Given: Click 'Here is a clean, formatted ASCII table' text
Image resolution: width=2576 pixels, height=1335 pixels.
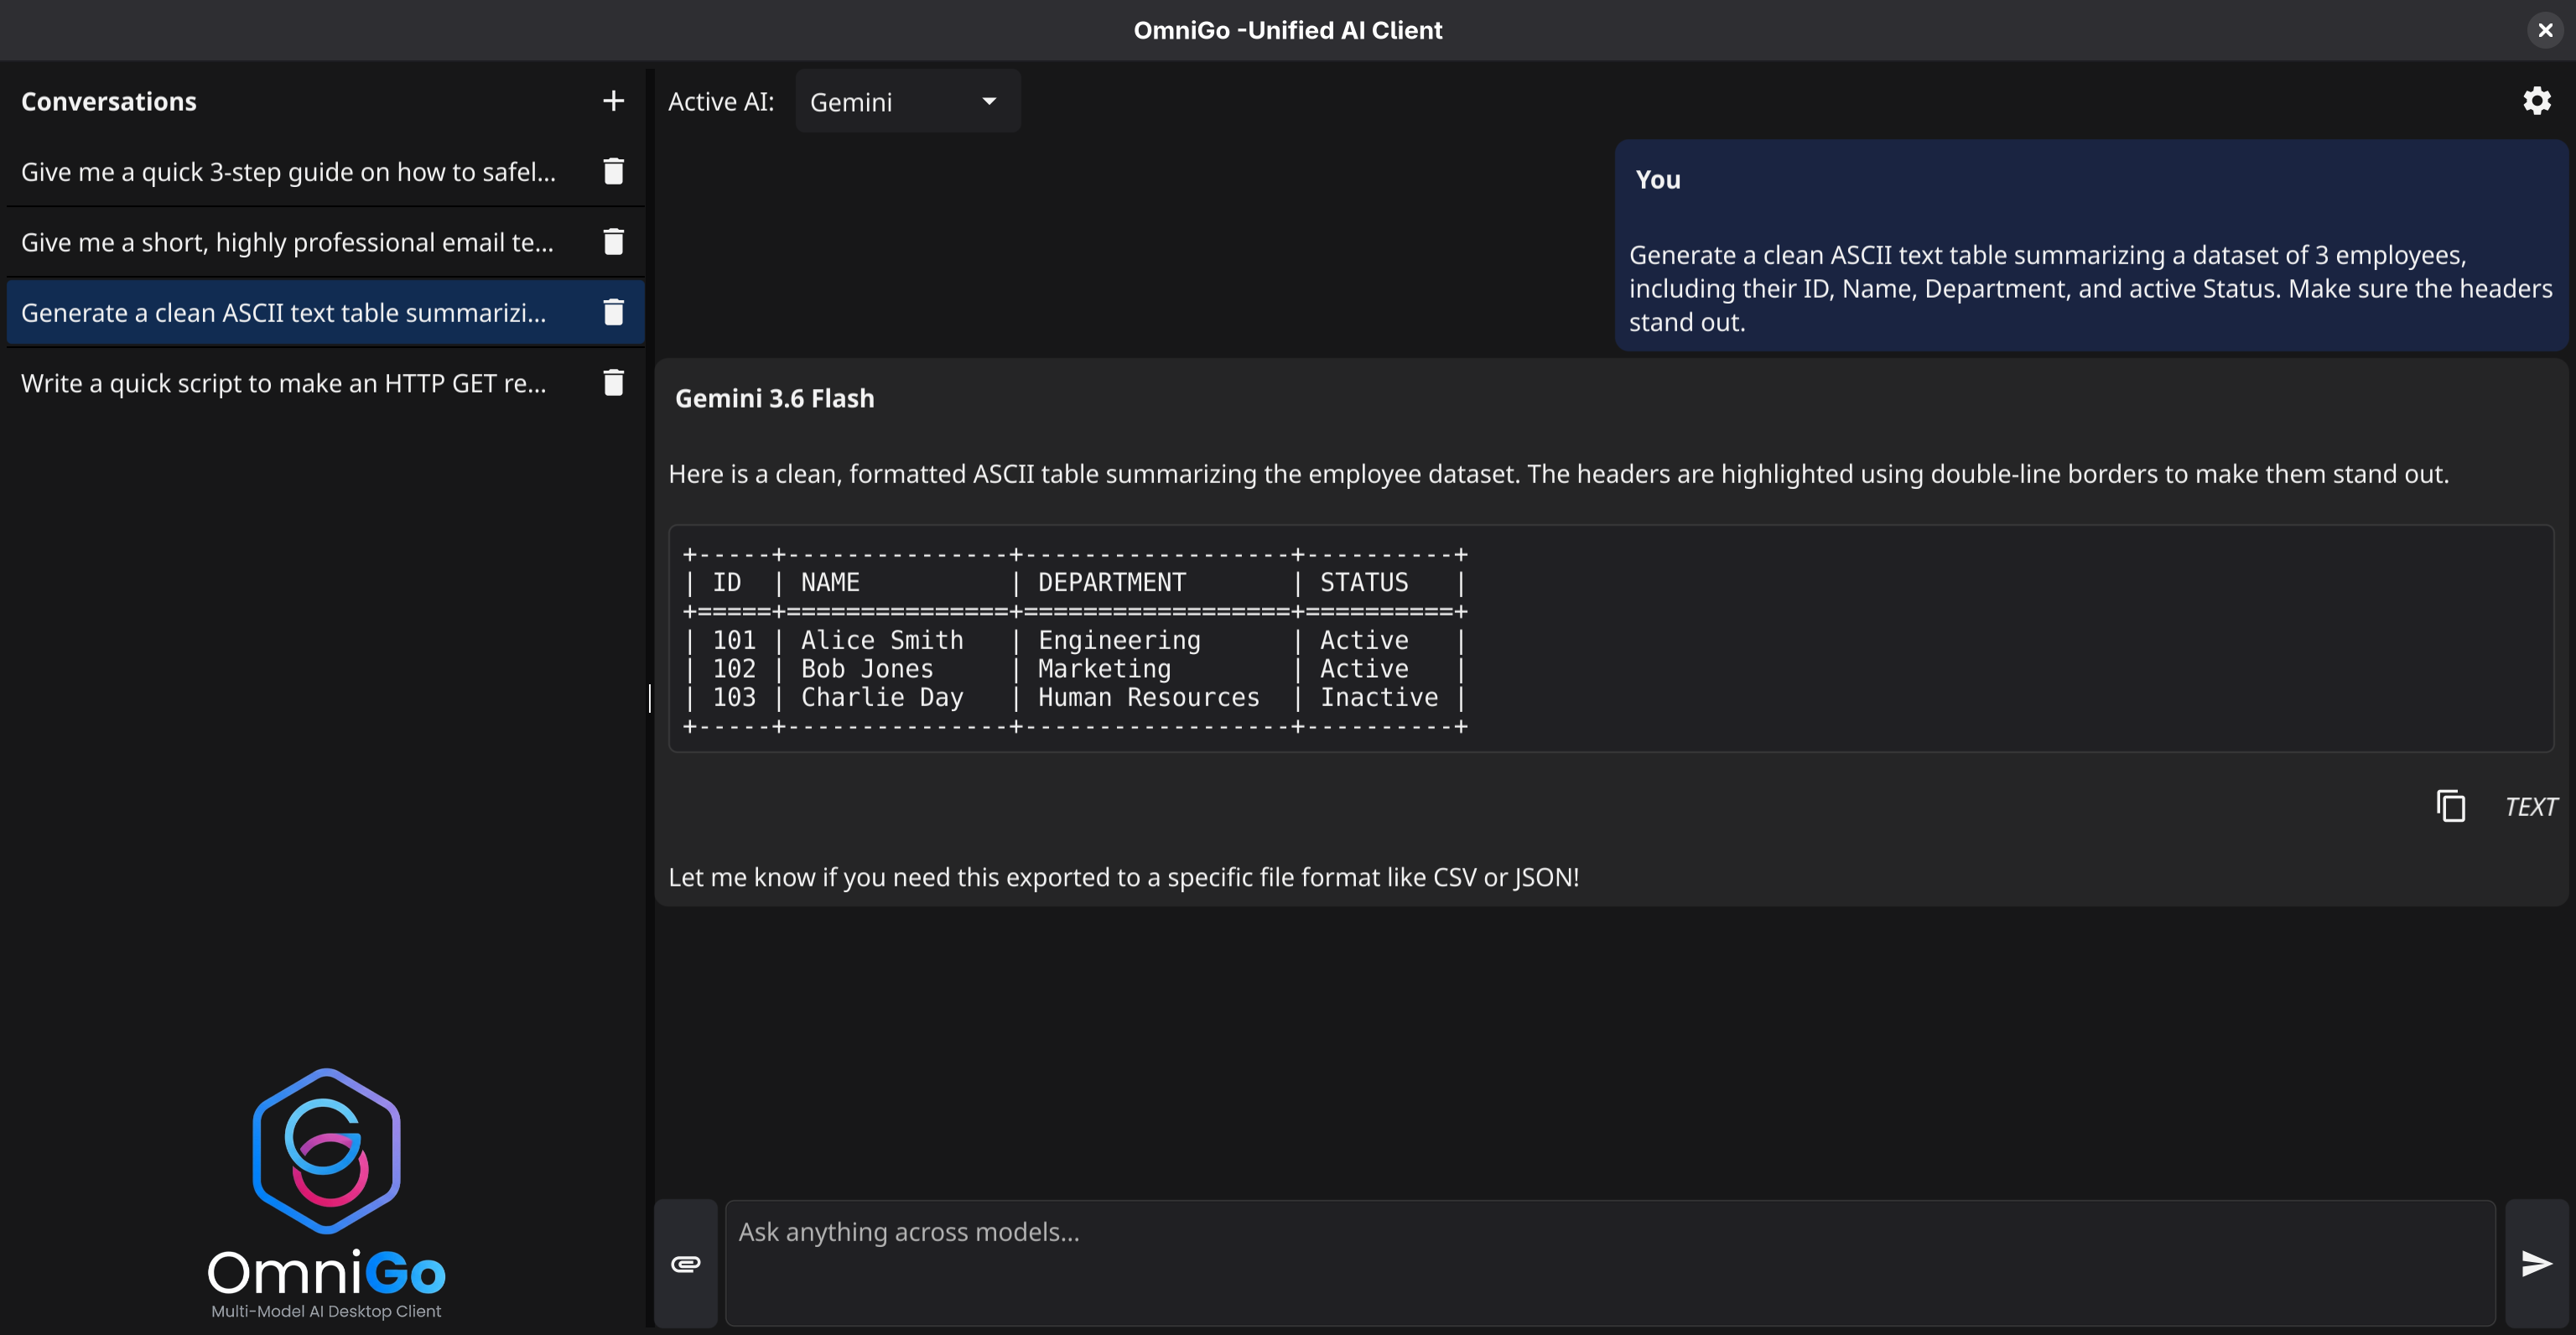Looking at the screenshot, I should pyautogui.click(x=1558, y=474).
